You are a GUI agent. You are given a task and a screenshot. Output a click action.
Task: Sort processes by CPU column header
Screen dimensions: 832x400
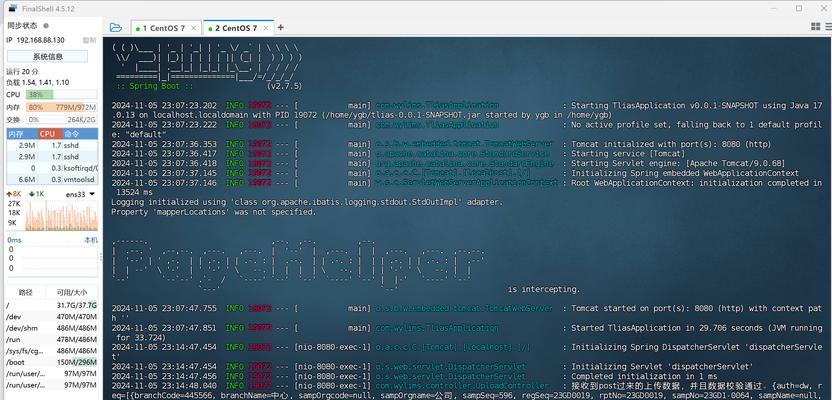[50, 134]
